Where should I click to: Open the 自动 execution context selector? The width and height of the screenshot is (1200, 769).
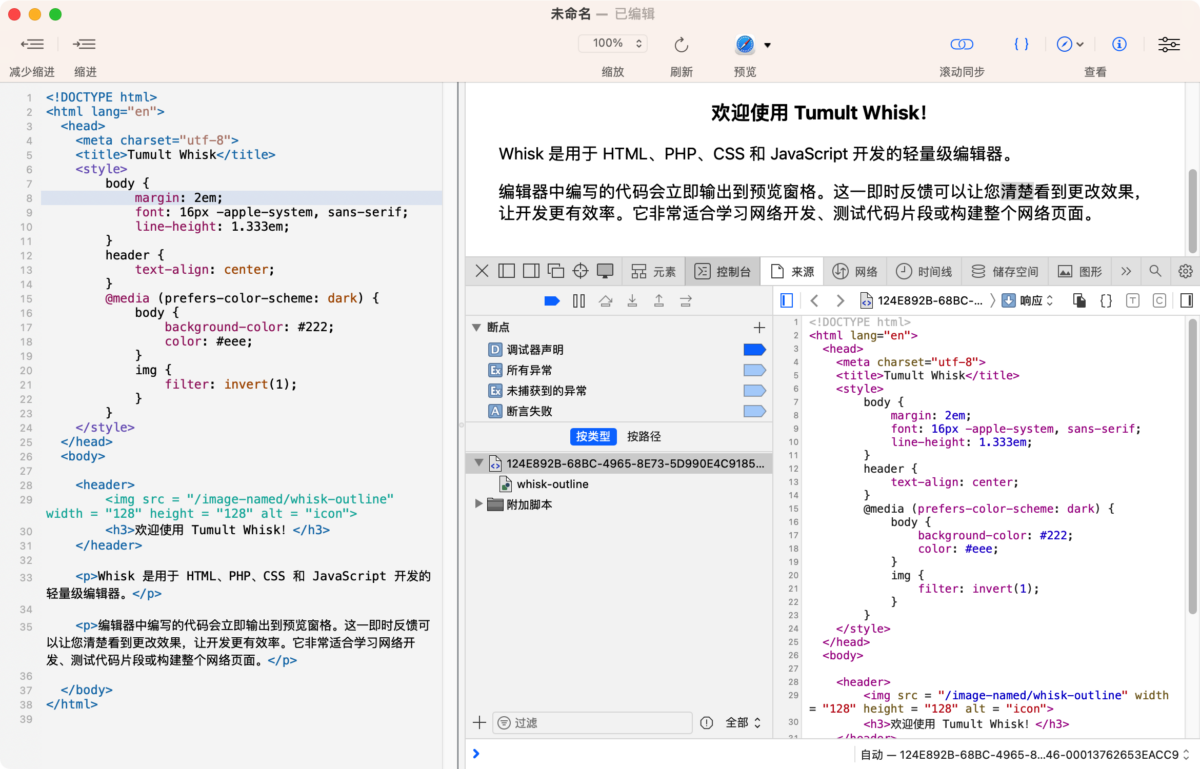pyautogui.click(x=1026, y=754)
